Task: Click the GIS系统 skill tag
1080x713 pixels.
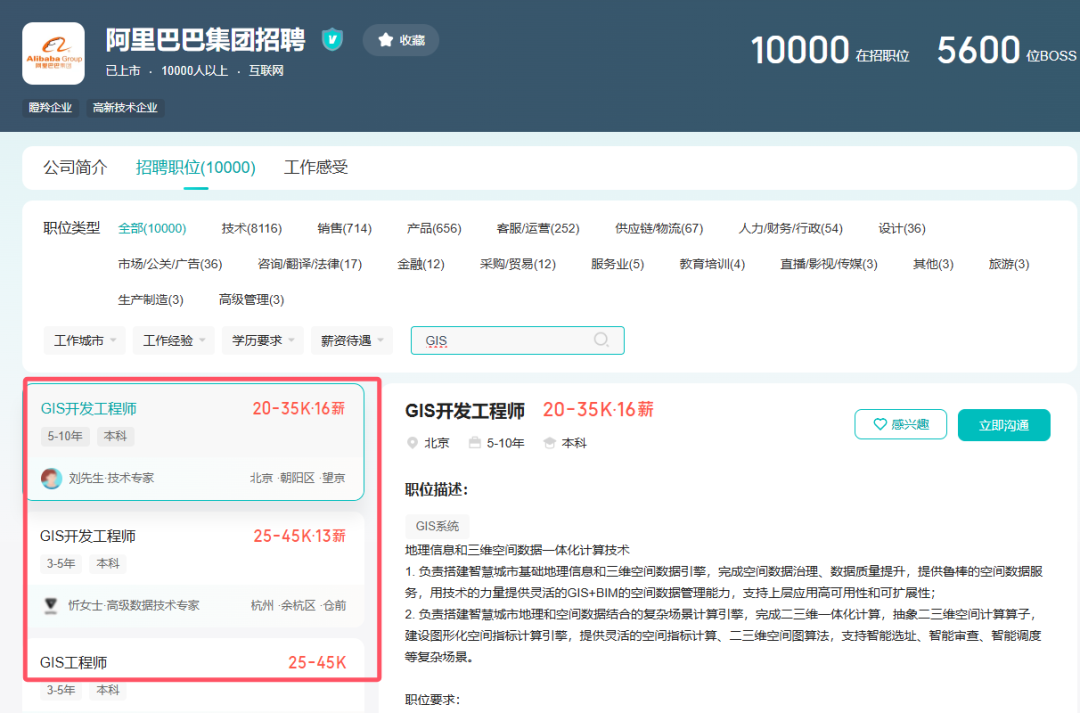Action: coord(437,526)
